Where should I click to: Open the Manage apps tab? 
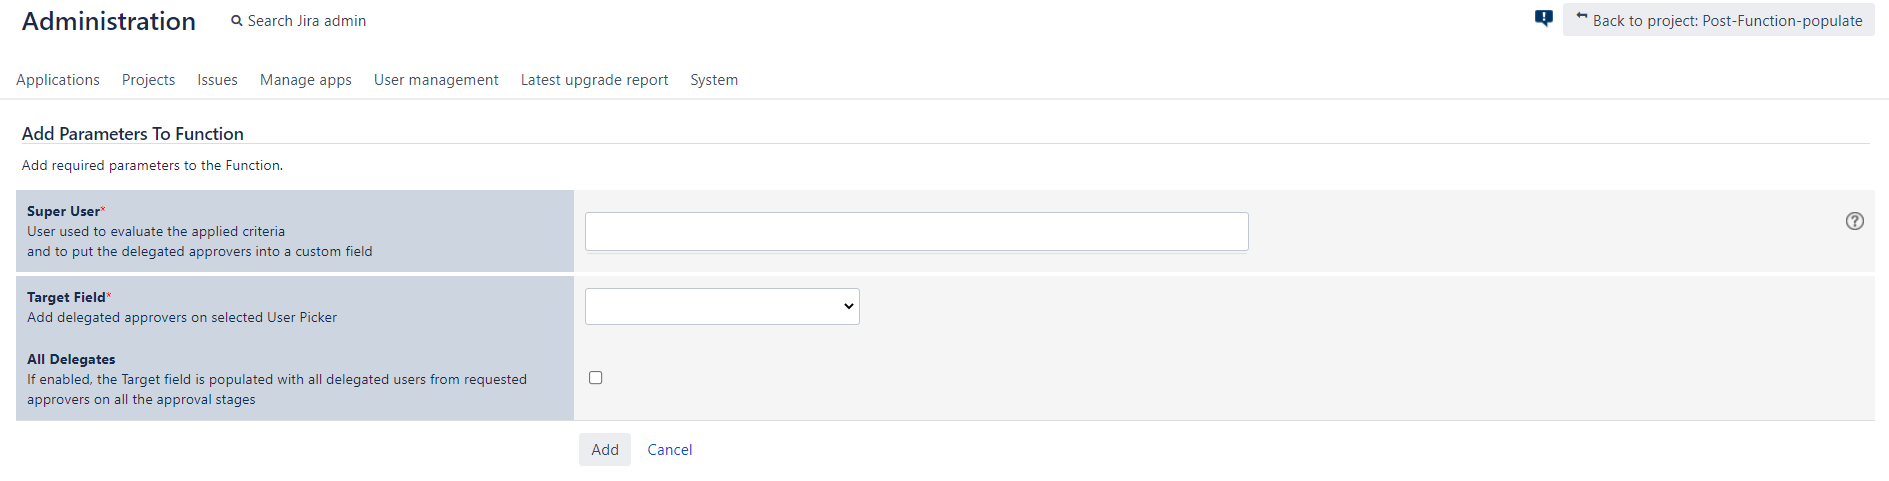(306, 80)
